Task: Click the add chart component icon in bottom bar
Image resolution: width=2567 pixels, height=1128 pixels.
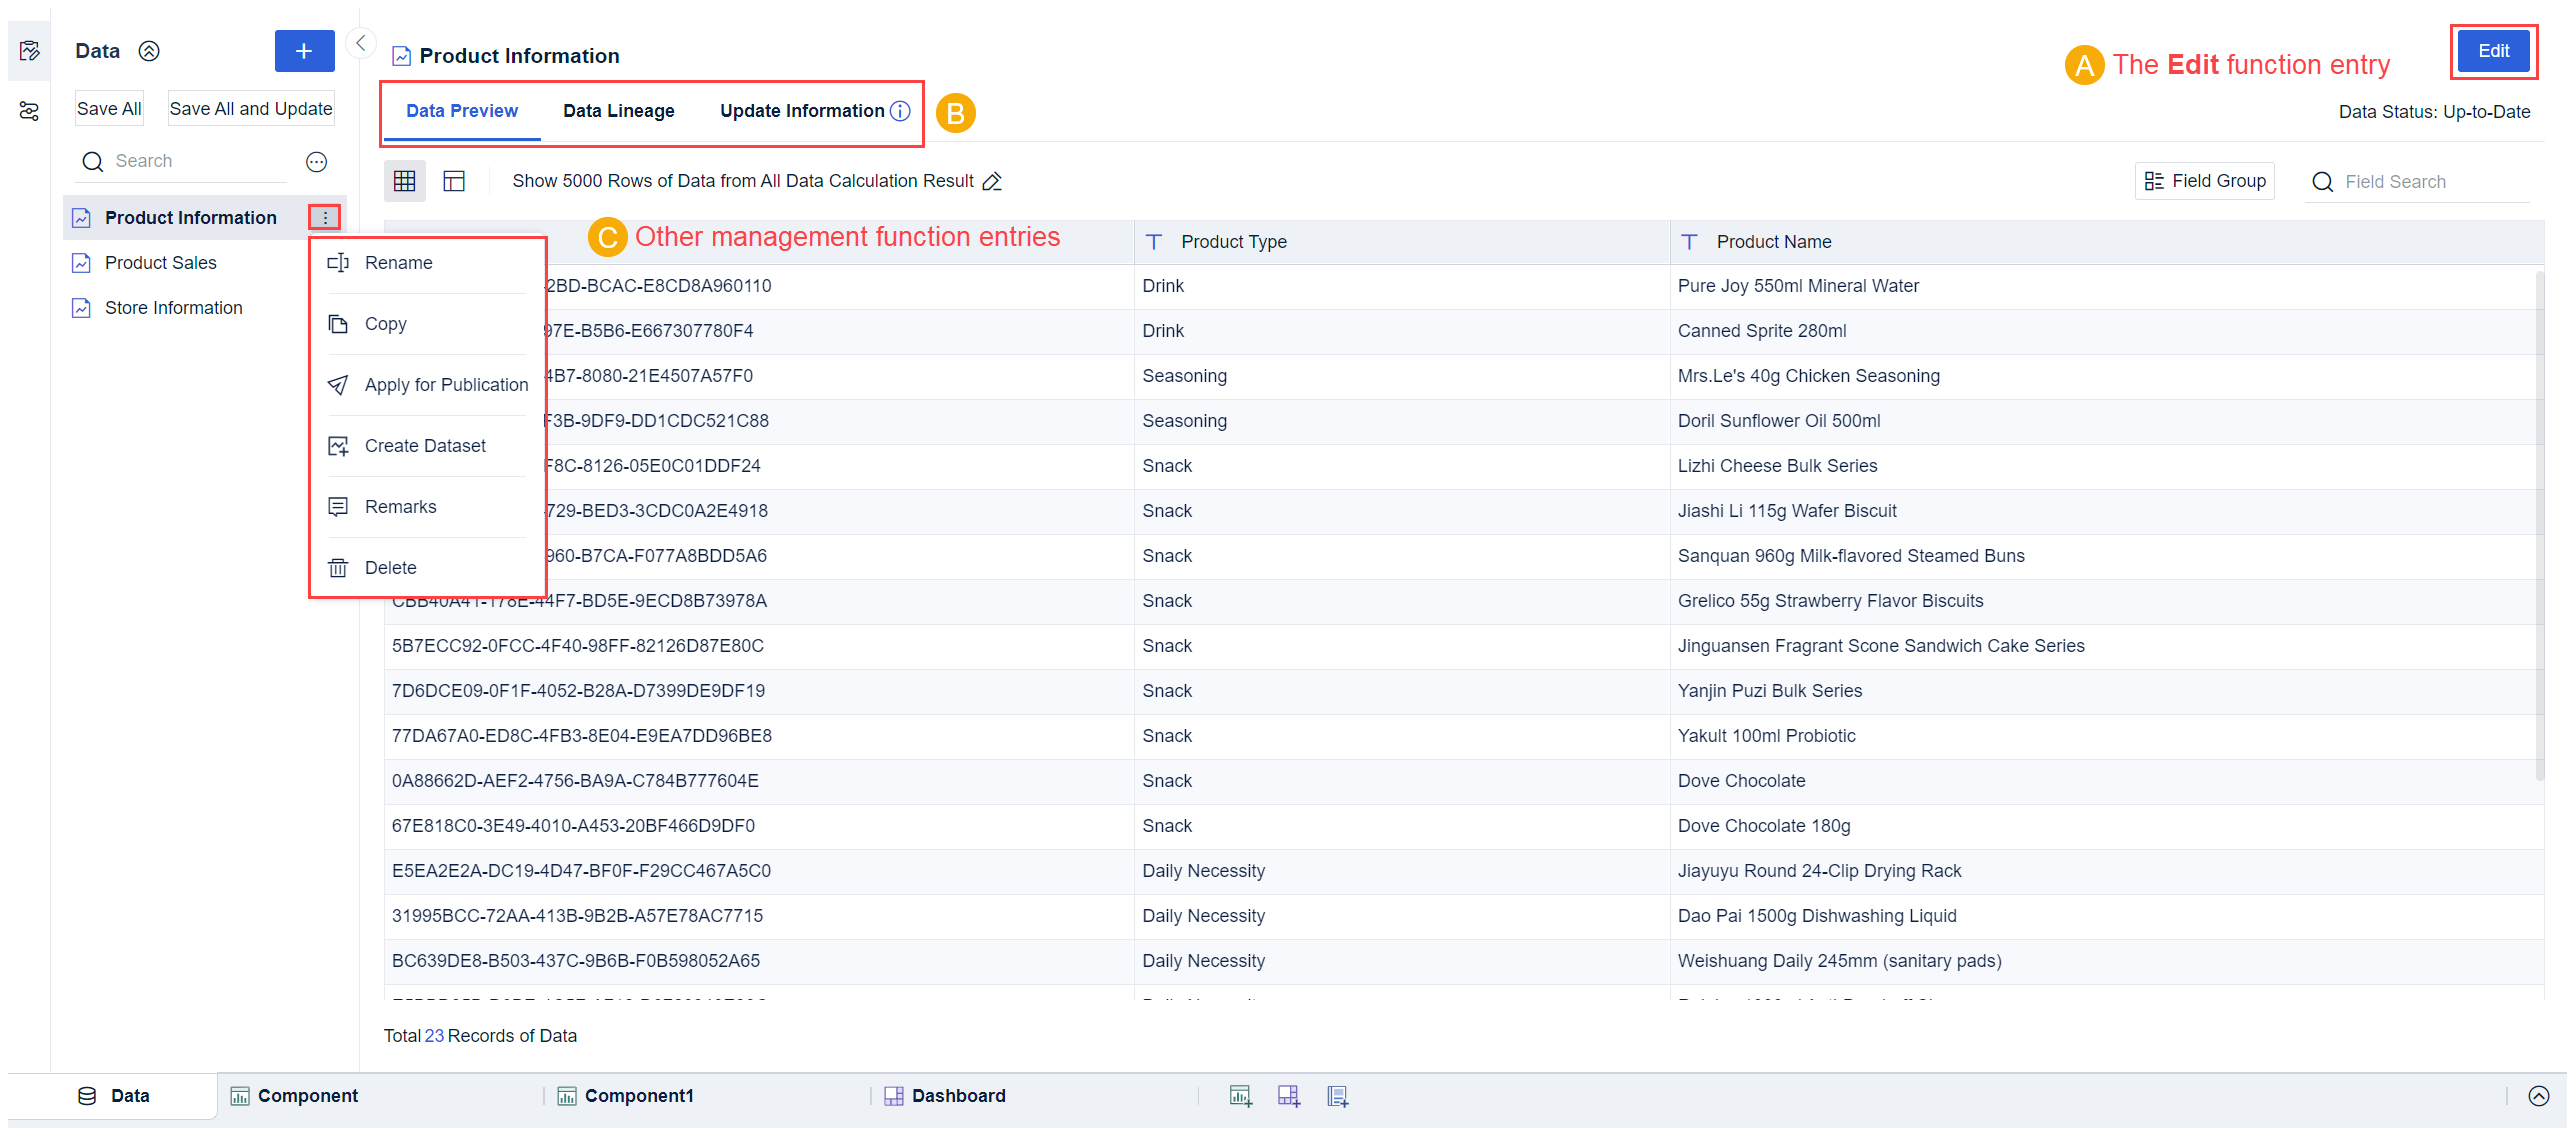Action: (1240, 1095)
